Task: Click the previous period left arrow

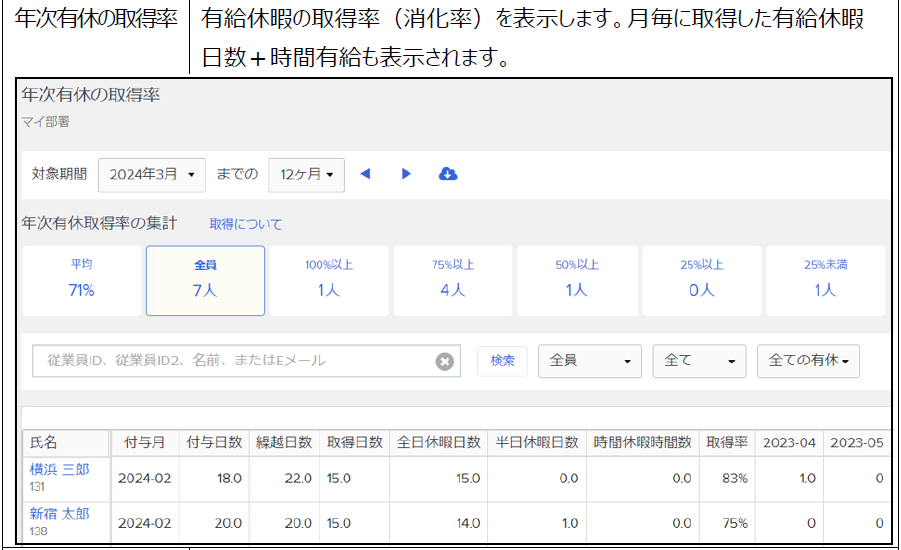Action: click(x=365, y=174)
